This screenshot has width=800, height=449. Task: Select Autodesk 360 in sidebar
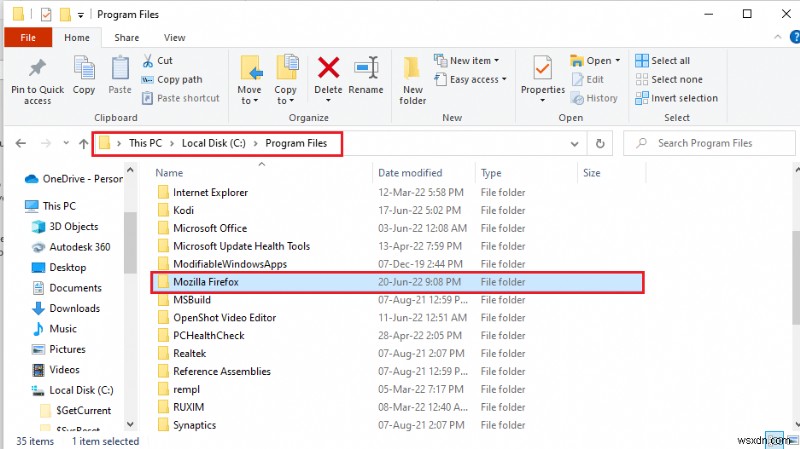(x=71, y=247)
